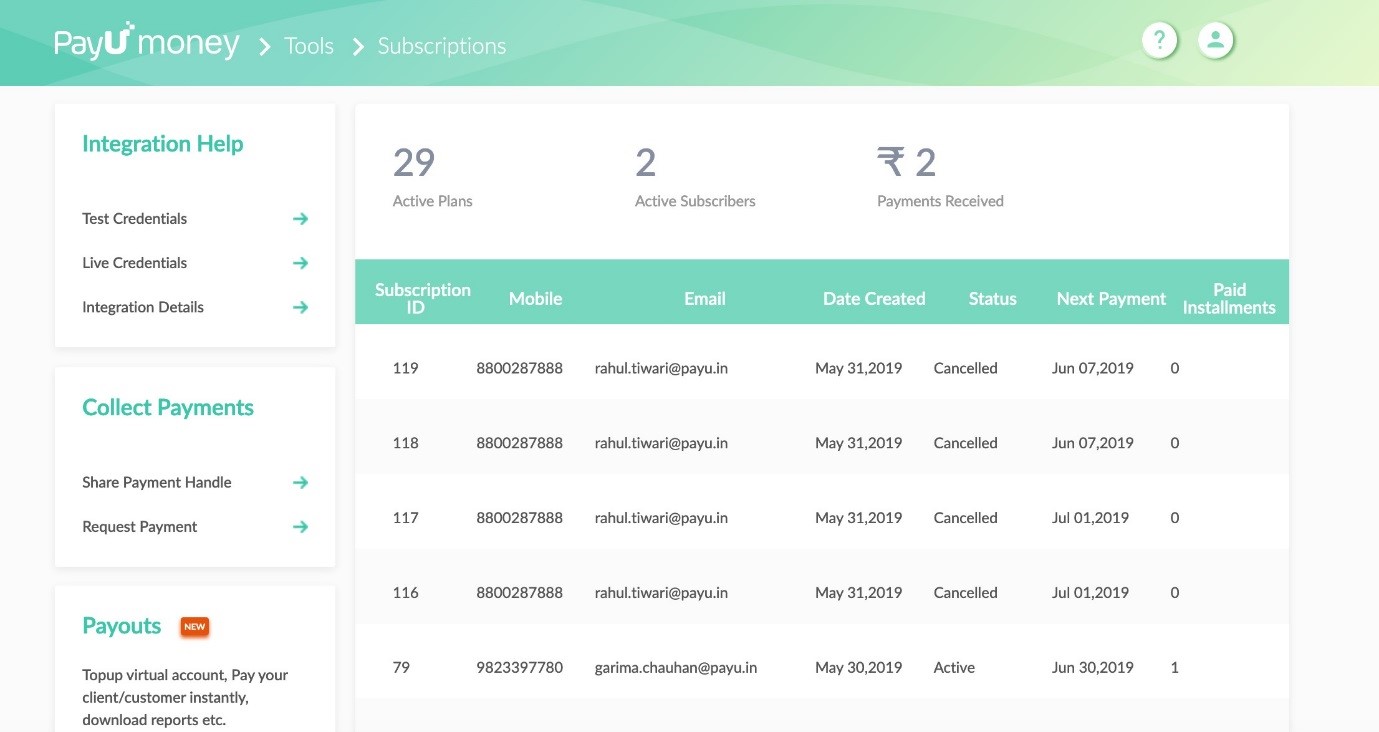Select the Tools breadcrumb item
The height and width of the screenshot is (732, 1379).
point(308,45)
